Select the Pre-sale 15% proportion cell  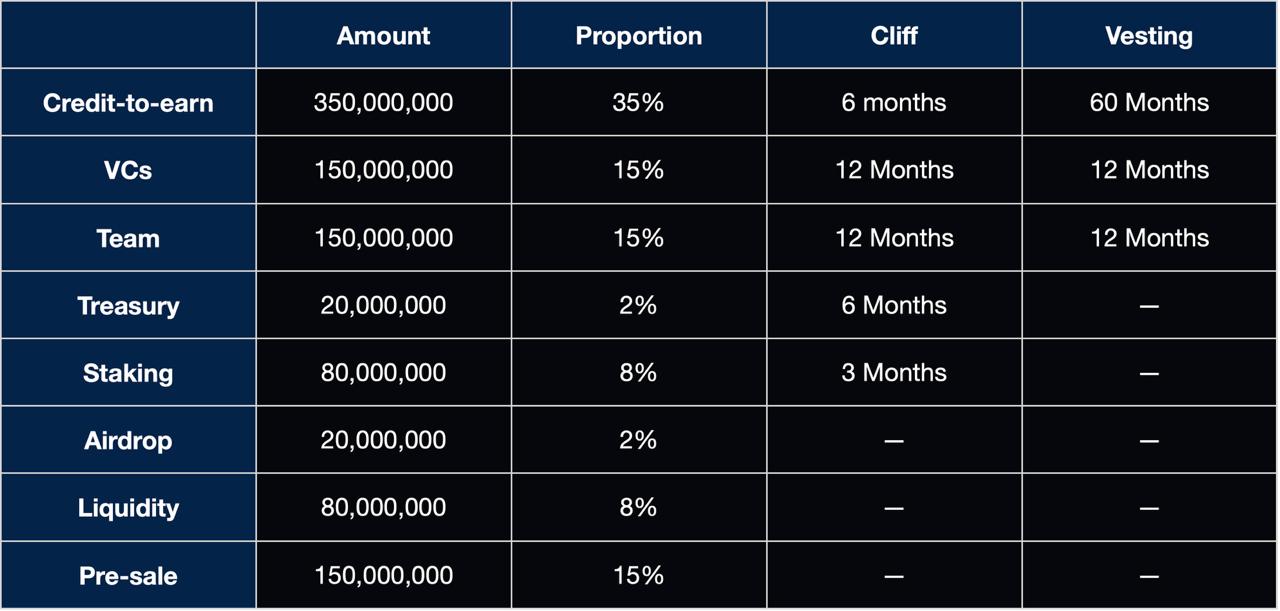638,576
